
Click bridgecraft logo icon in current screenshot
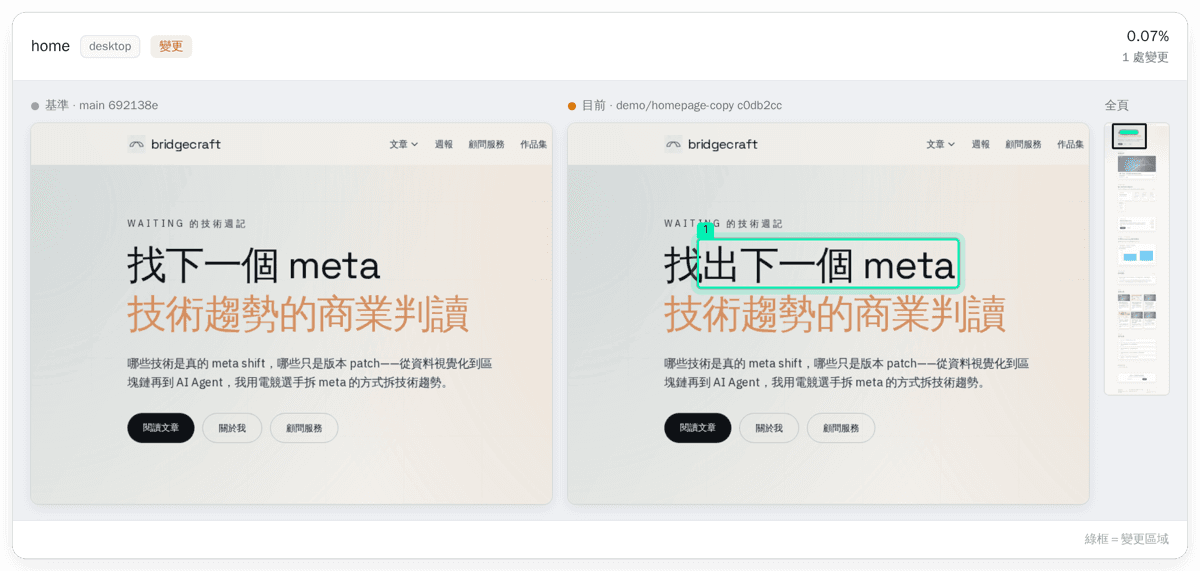[673, 144]
